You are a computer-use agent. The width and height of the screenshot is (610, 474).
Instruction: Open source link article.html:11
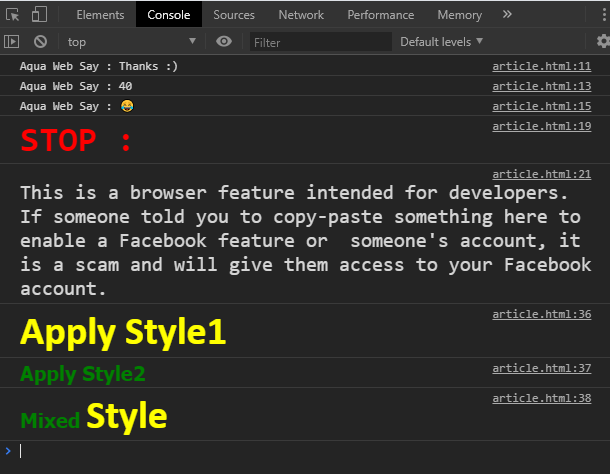coord(542,66)
